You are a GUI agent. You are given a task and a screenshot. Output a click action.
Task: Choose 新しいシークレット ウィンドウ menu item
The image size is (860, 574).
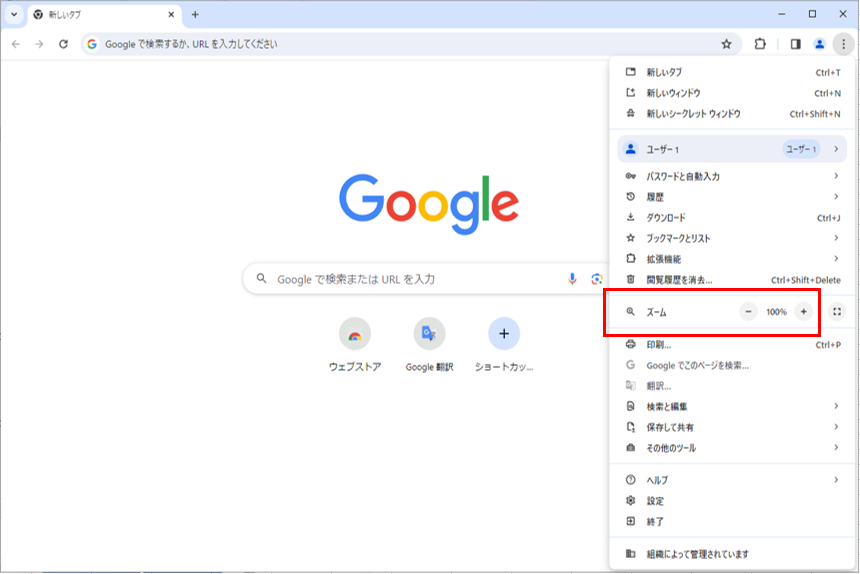(733, 114)
